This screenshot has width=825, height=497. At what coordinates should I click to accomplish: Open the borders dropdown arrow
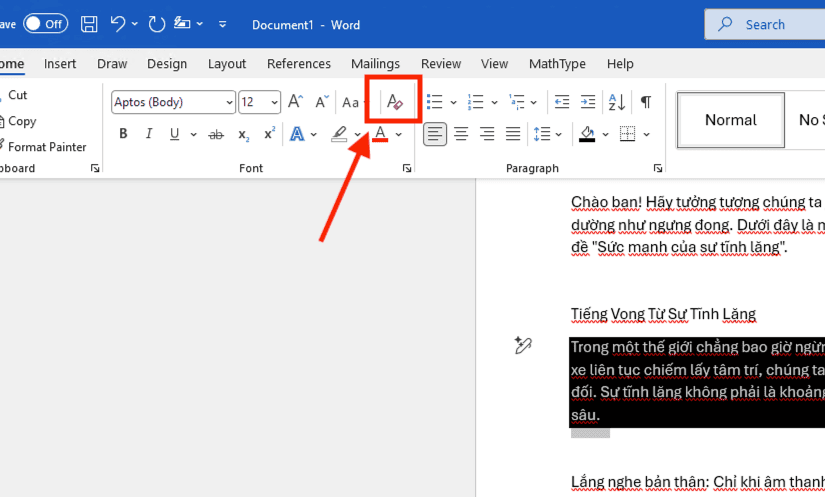(x=647, y=135)
